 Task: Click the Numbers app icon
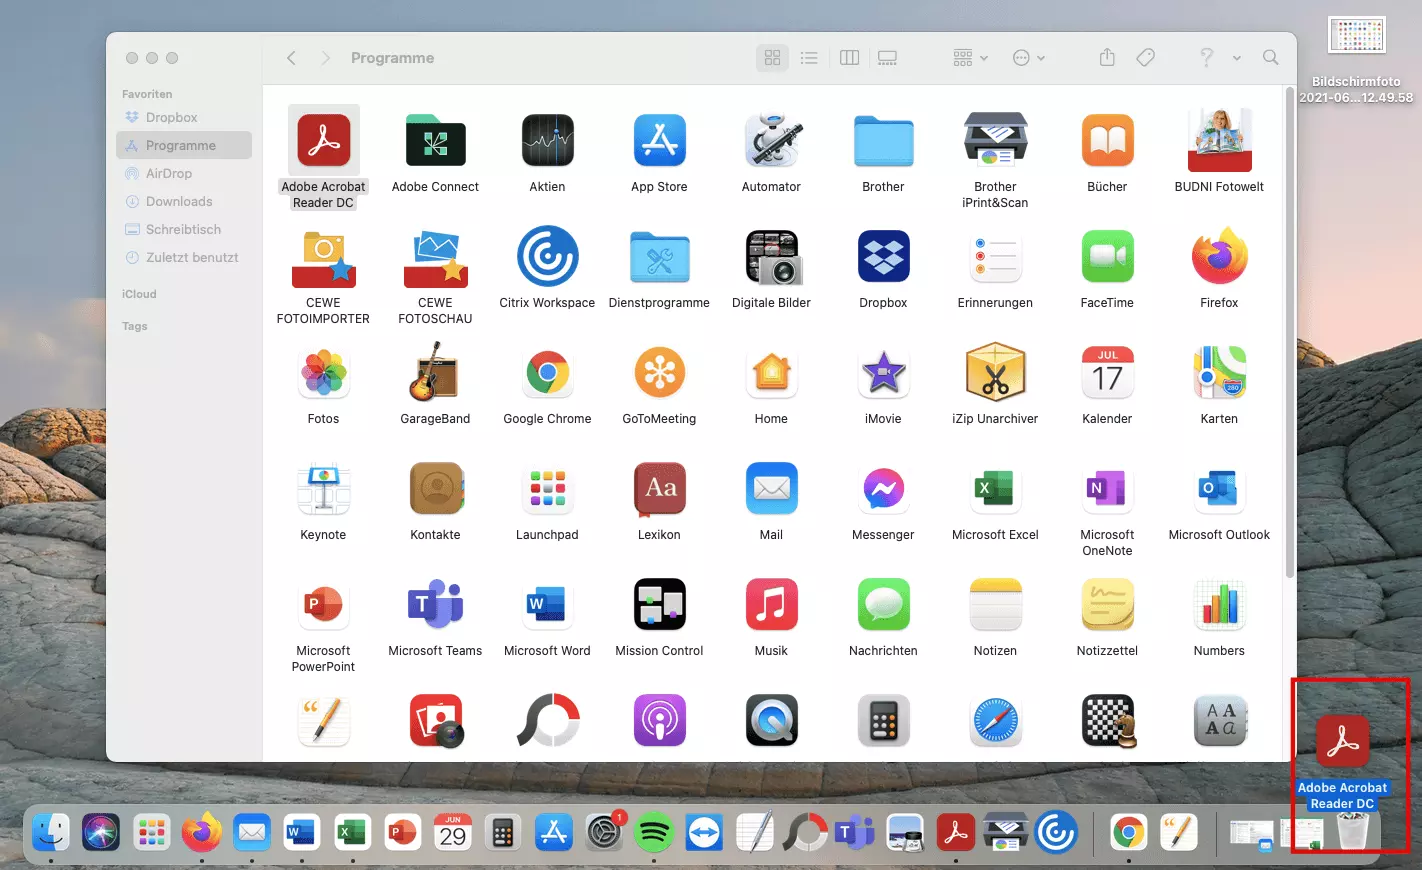(1219, 605)
